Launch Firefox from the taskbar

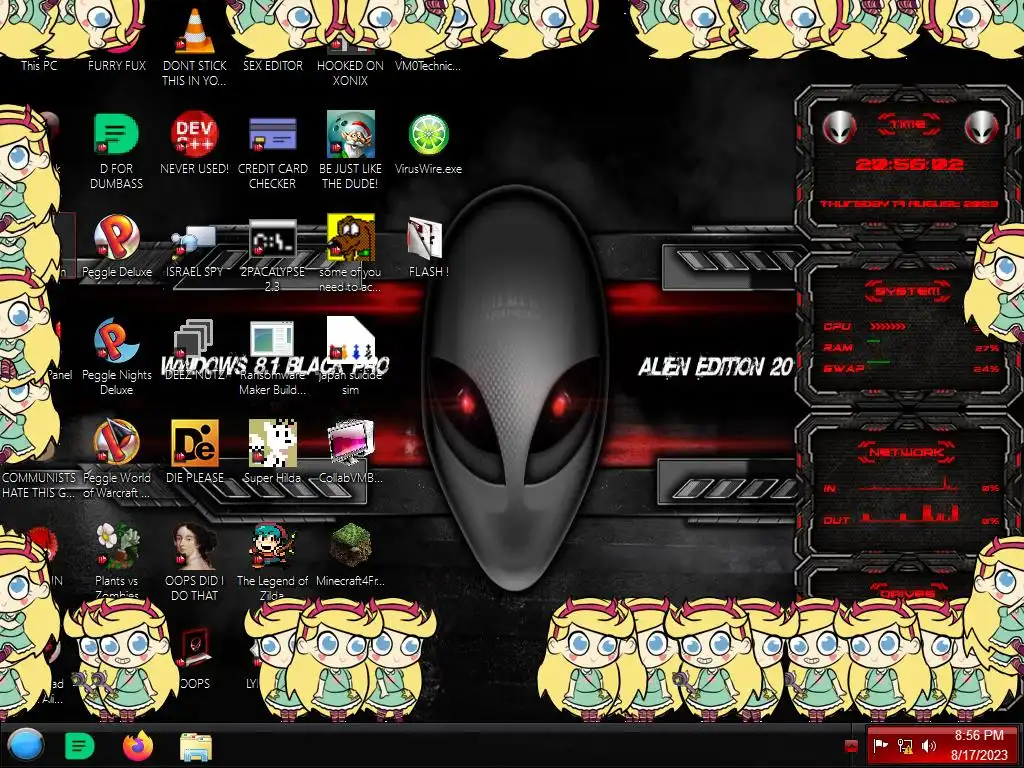(x=138, y=746)
